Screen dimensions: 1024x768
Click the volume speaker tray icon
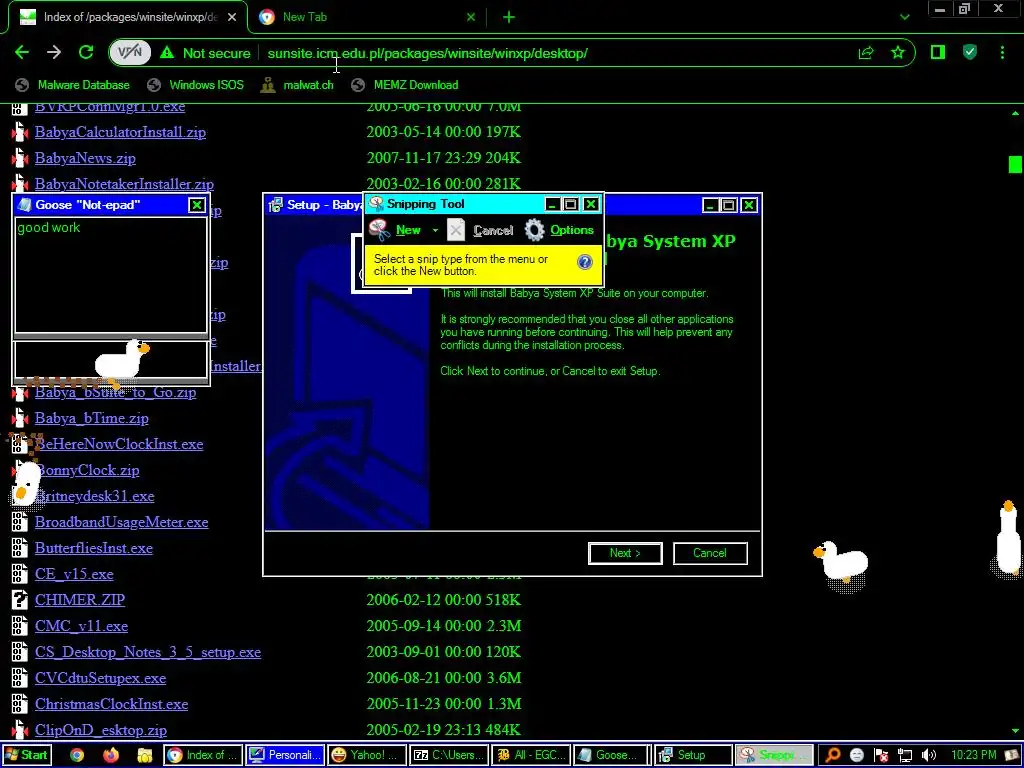[x=928, y=756]
